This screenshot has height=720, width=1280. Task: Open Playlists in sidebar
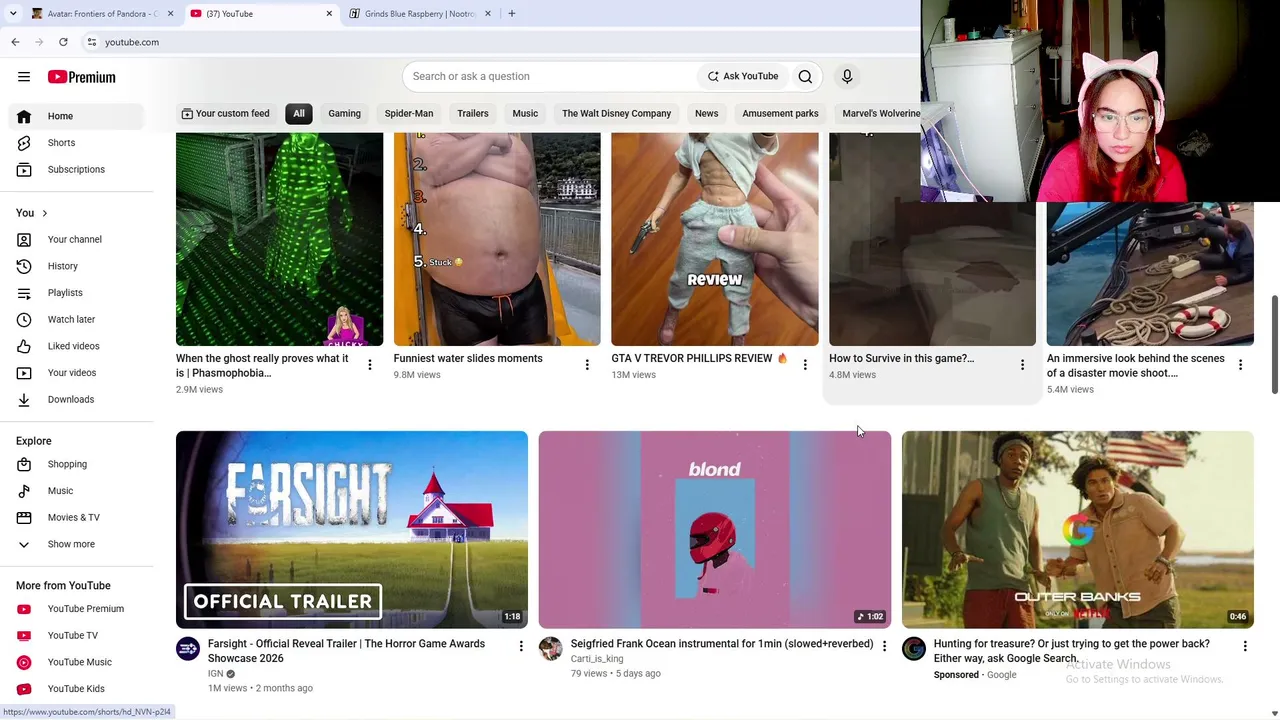(x=77, y=293)
